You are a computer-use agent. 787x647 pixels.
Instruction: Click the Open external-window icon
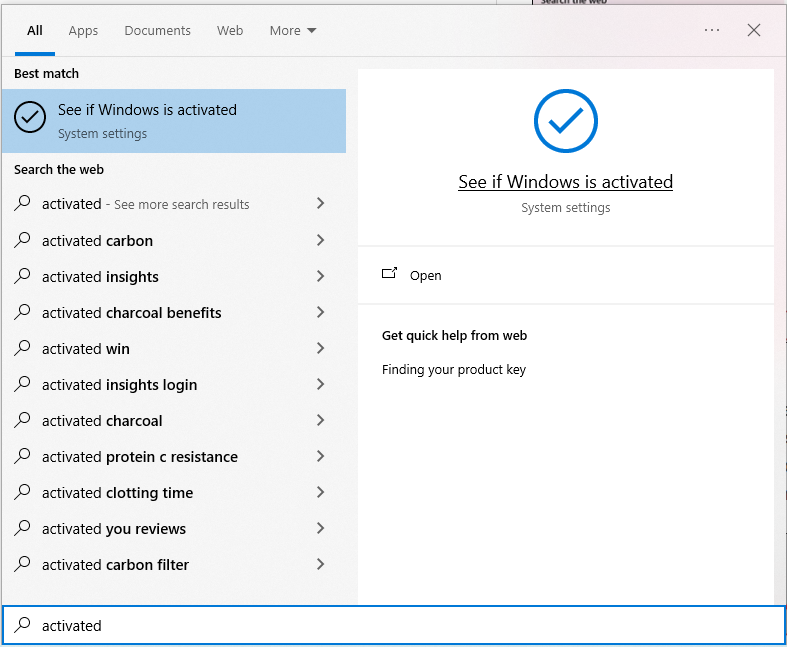point(390,274)
